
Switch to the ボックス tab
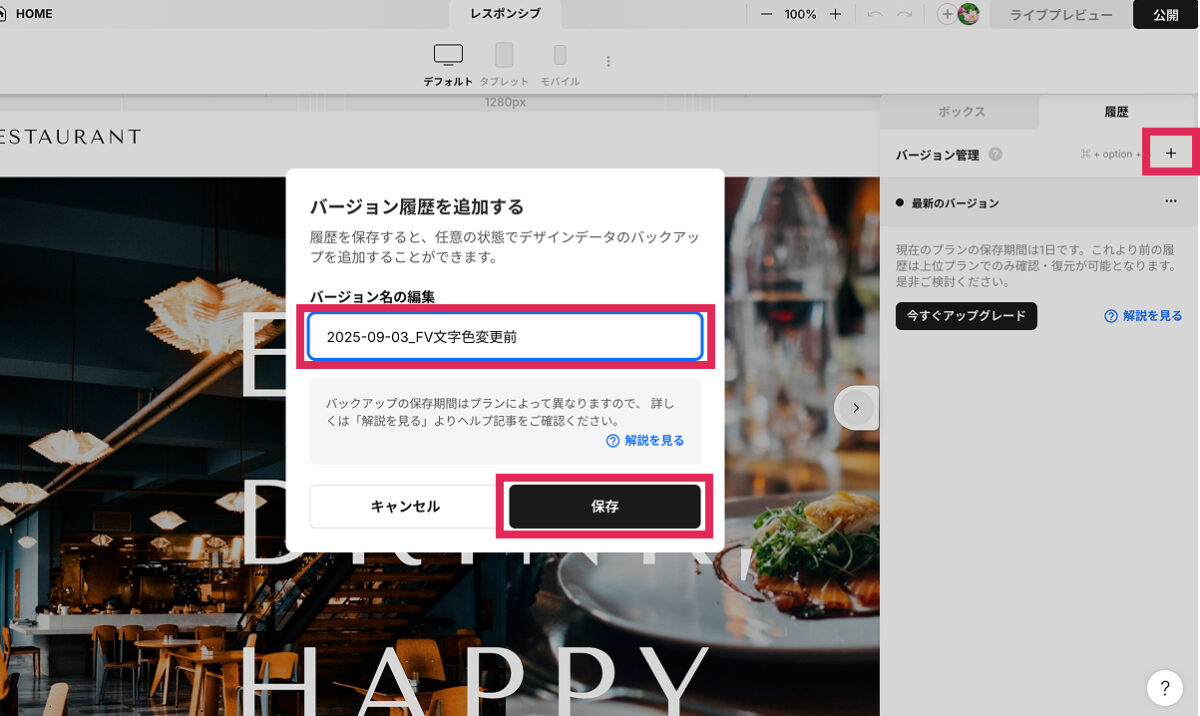click(x=961, y=112)
